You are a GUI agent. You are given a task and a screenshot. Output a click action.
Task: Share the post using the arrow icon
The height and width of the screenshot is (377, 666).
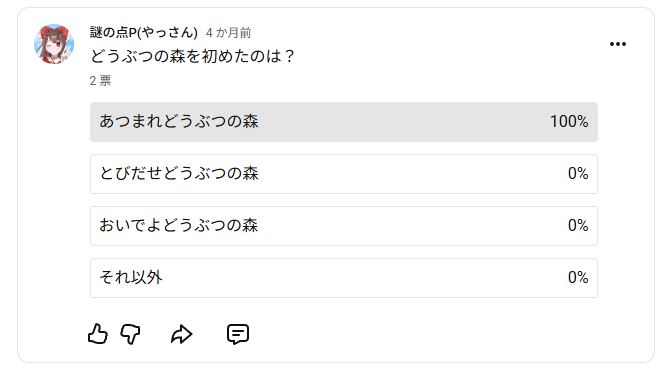click(x=182, y=334)
